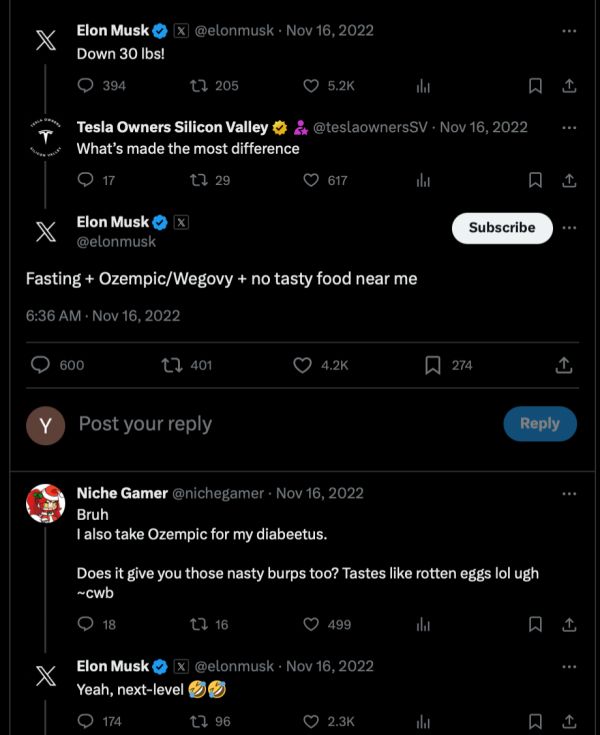Open the @nichegamer profile handle
The height and width of the screenshot is (735, 600).
point(219,493)
